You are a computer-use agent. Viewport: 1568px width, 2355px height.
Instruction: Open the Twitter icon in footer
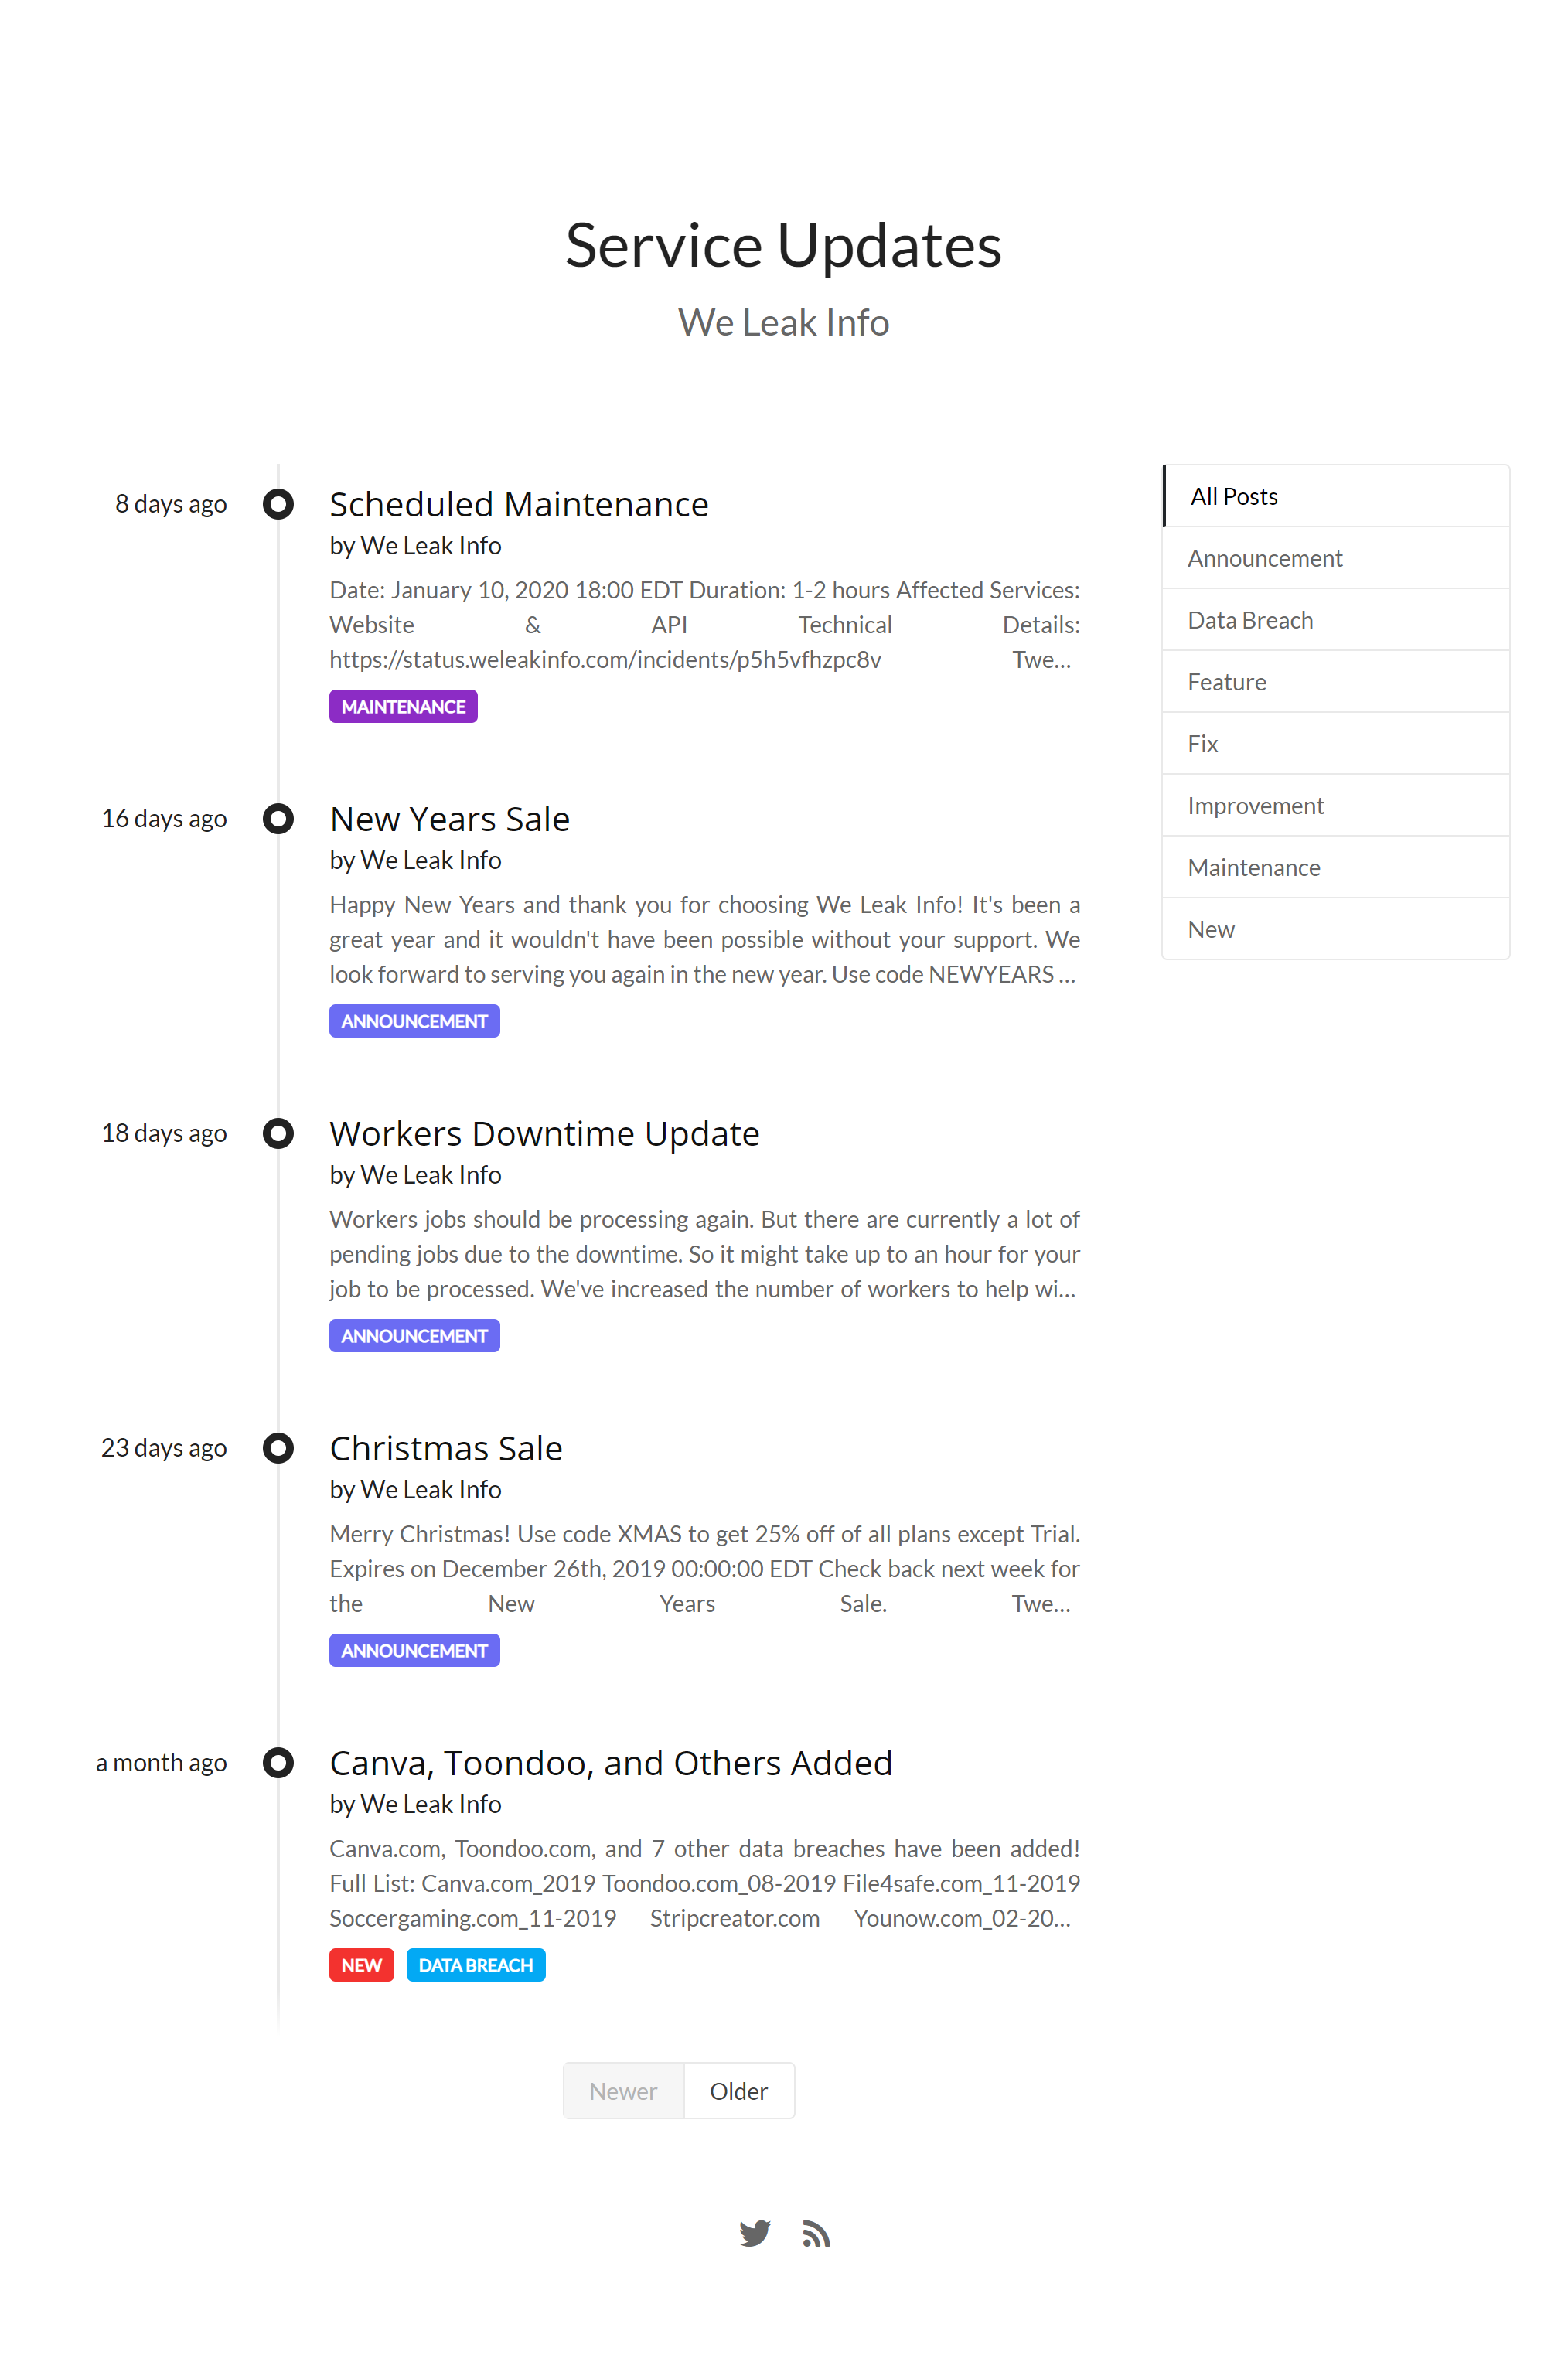755,2233
